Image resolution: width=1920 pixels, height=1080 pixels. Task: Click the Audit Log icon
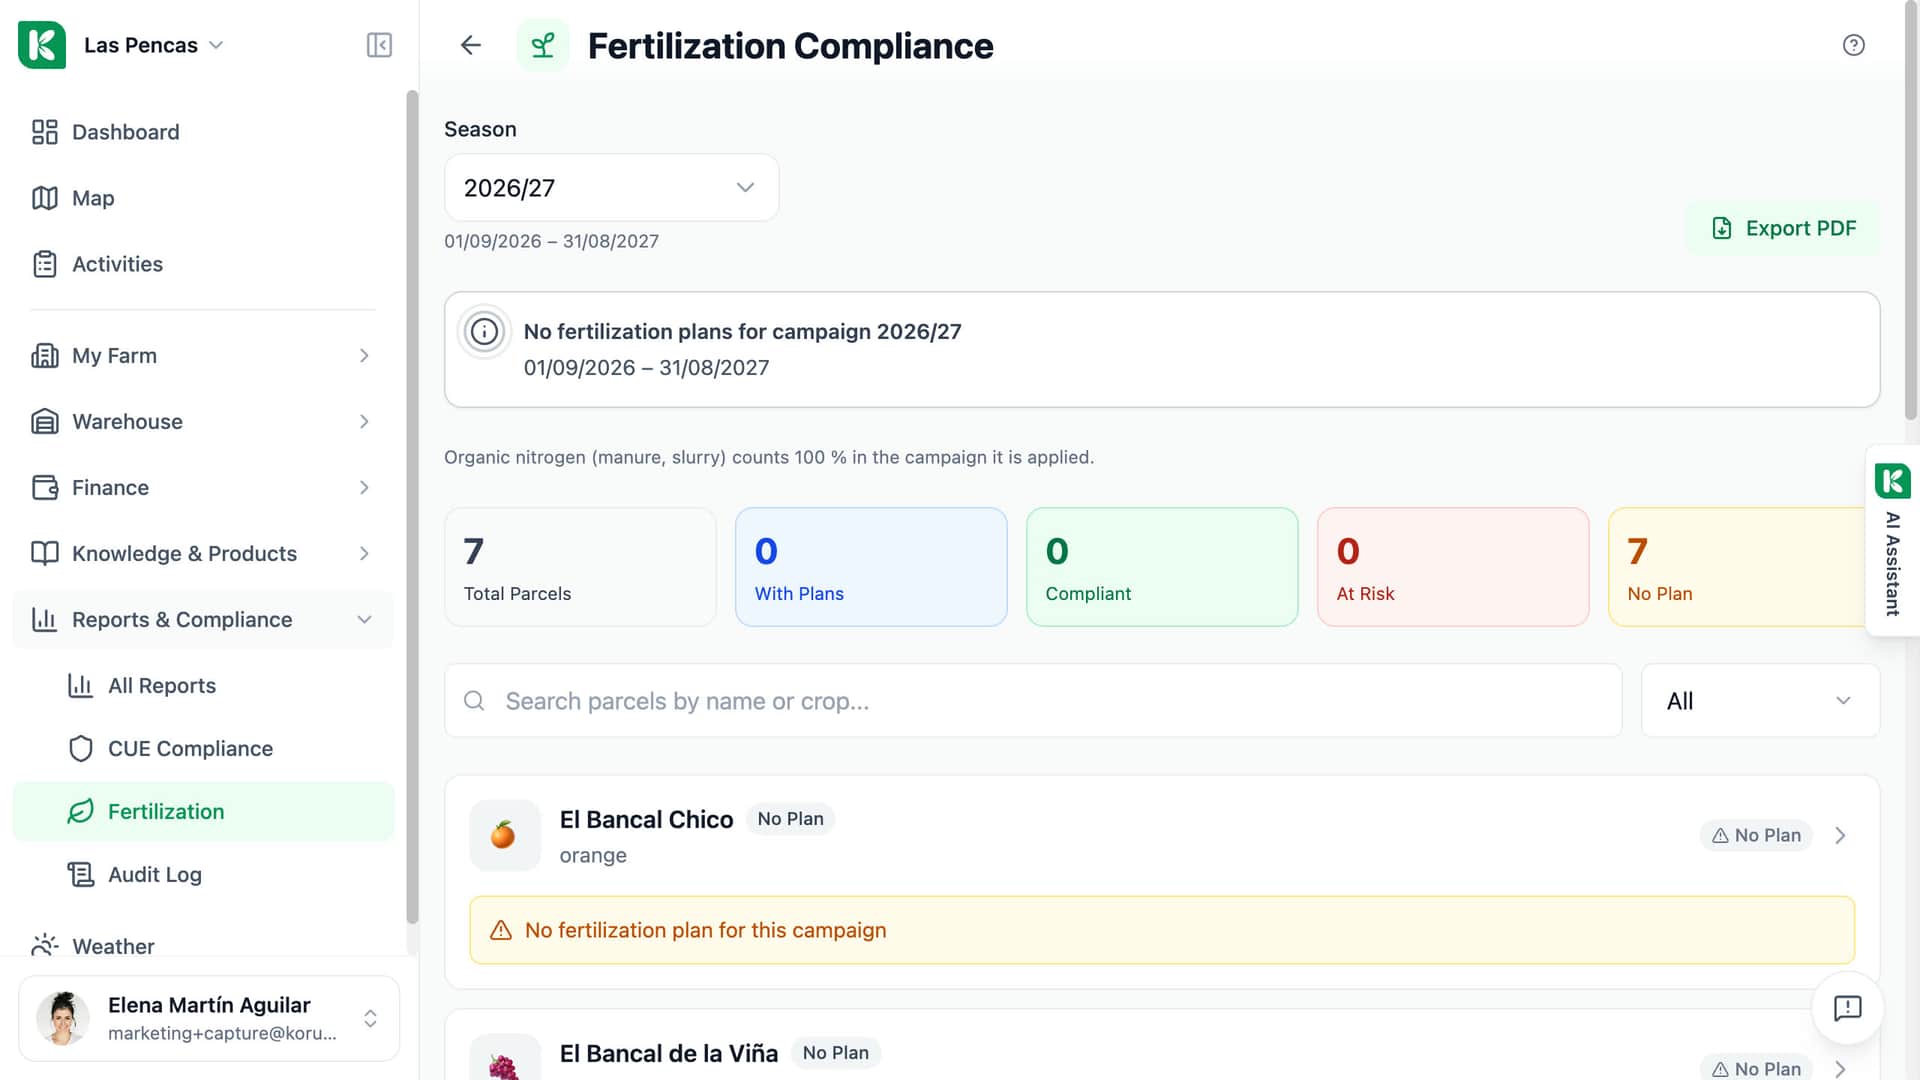[x=81, y=875]
